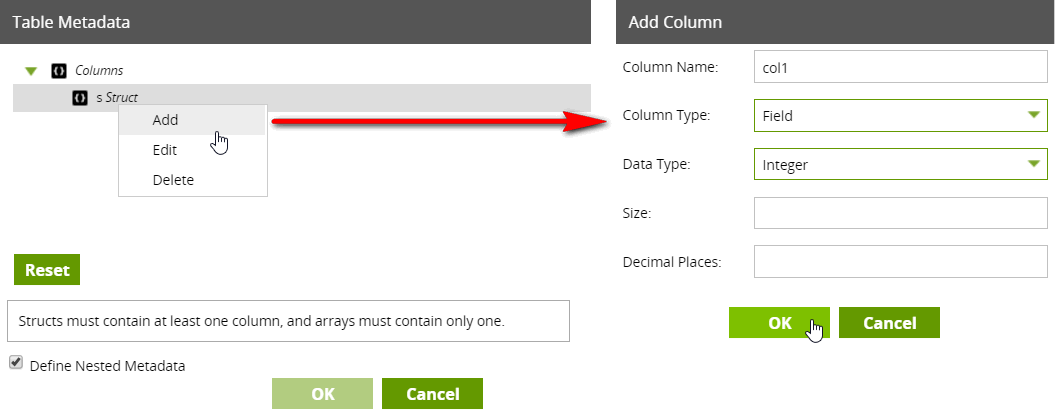Image resolution: width=1064 pixels, height=420 pixels.
Task: Collapse the Columns tree node triangle
Action: [31, 71]
